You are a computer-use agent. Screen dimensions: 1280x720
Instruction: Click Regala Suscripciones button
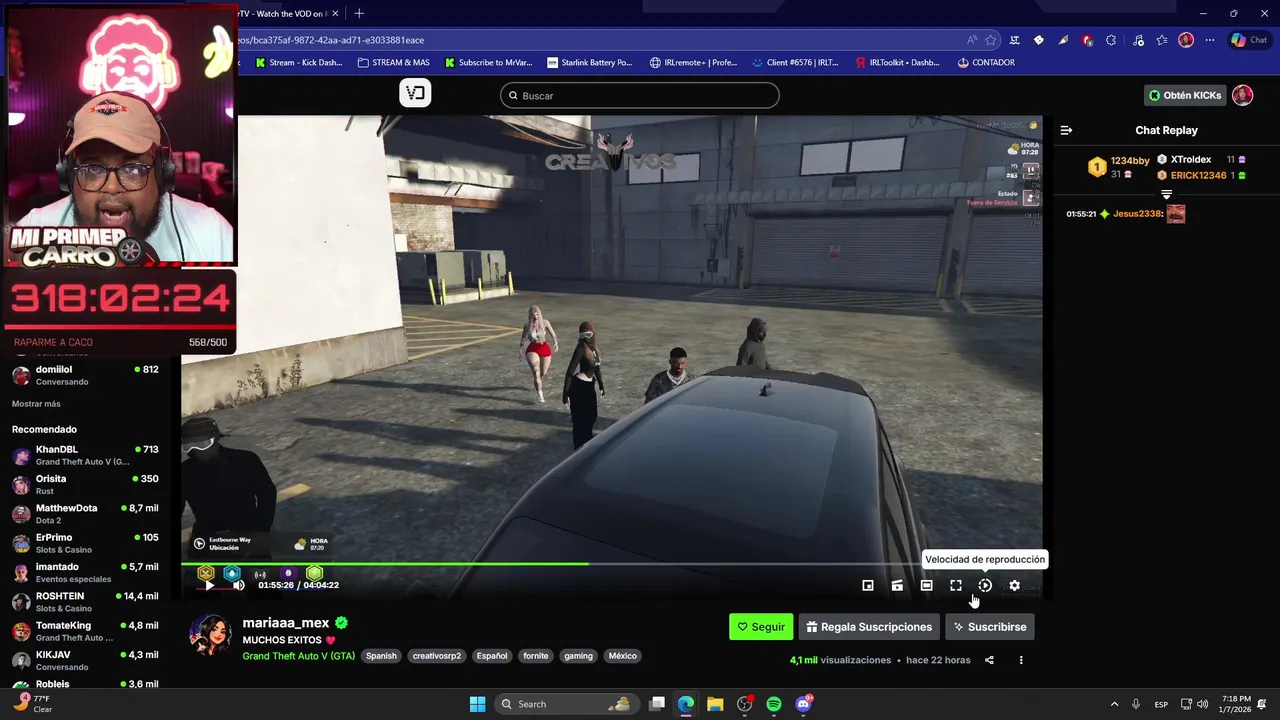(869, 627)
